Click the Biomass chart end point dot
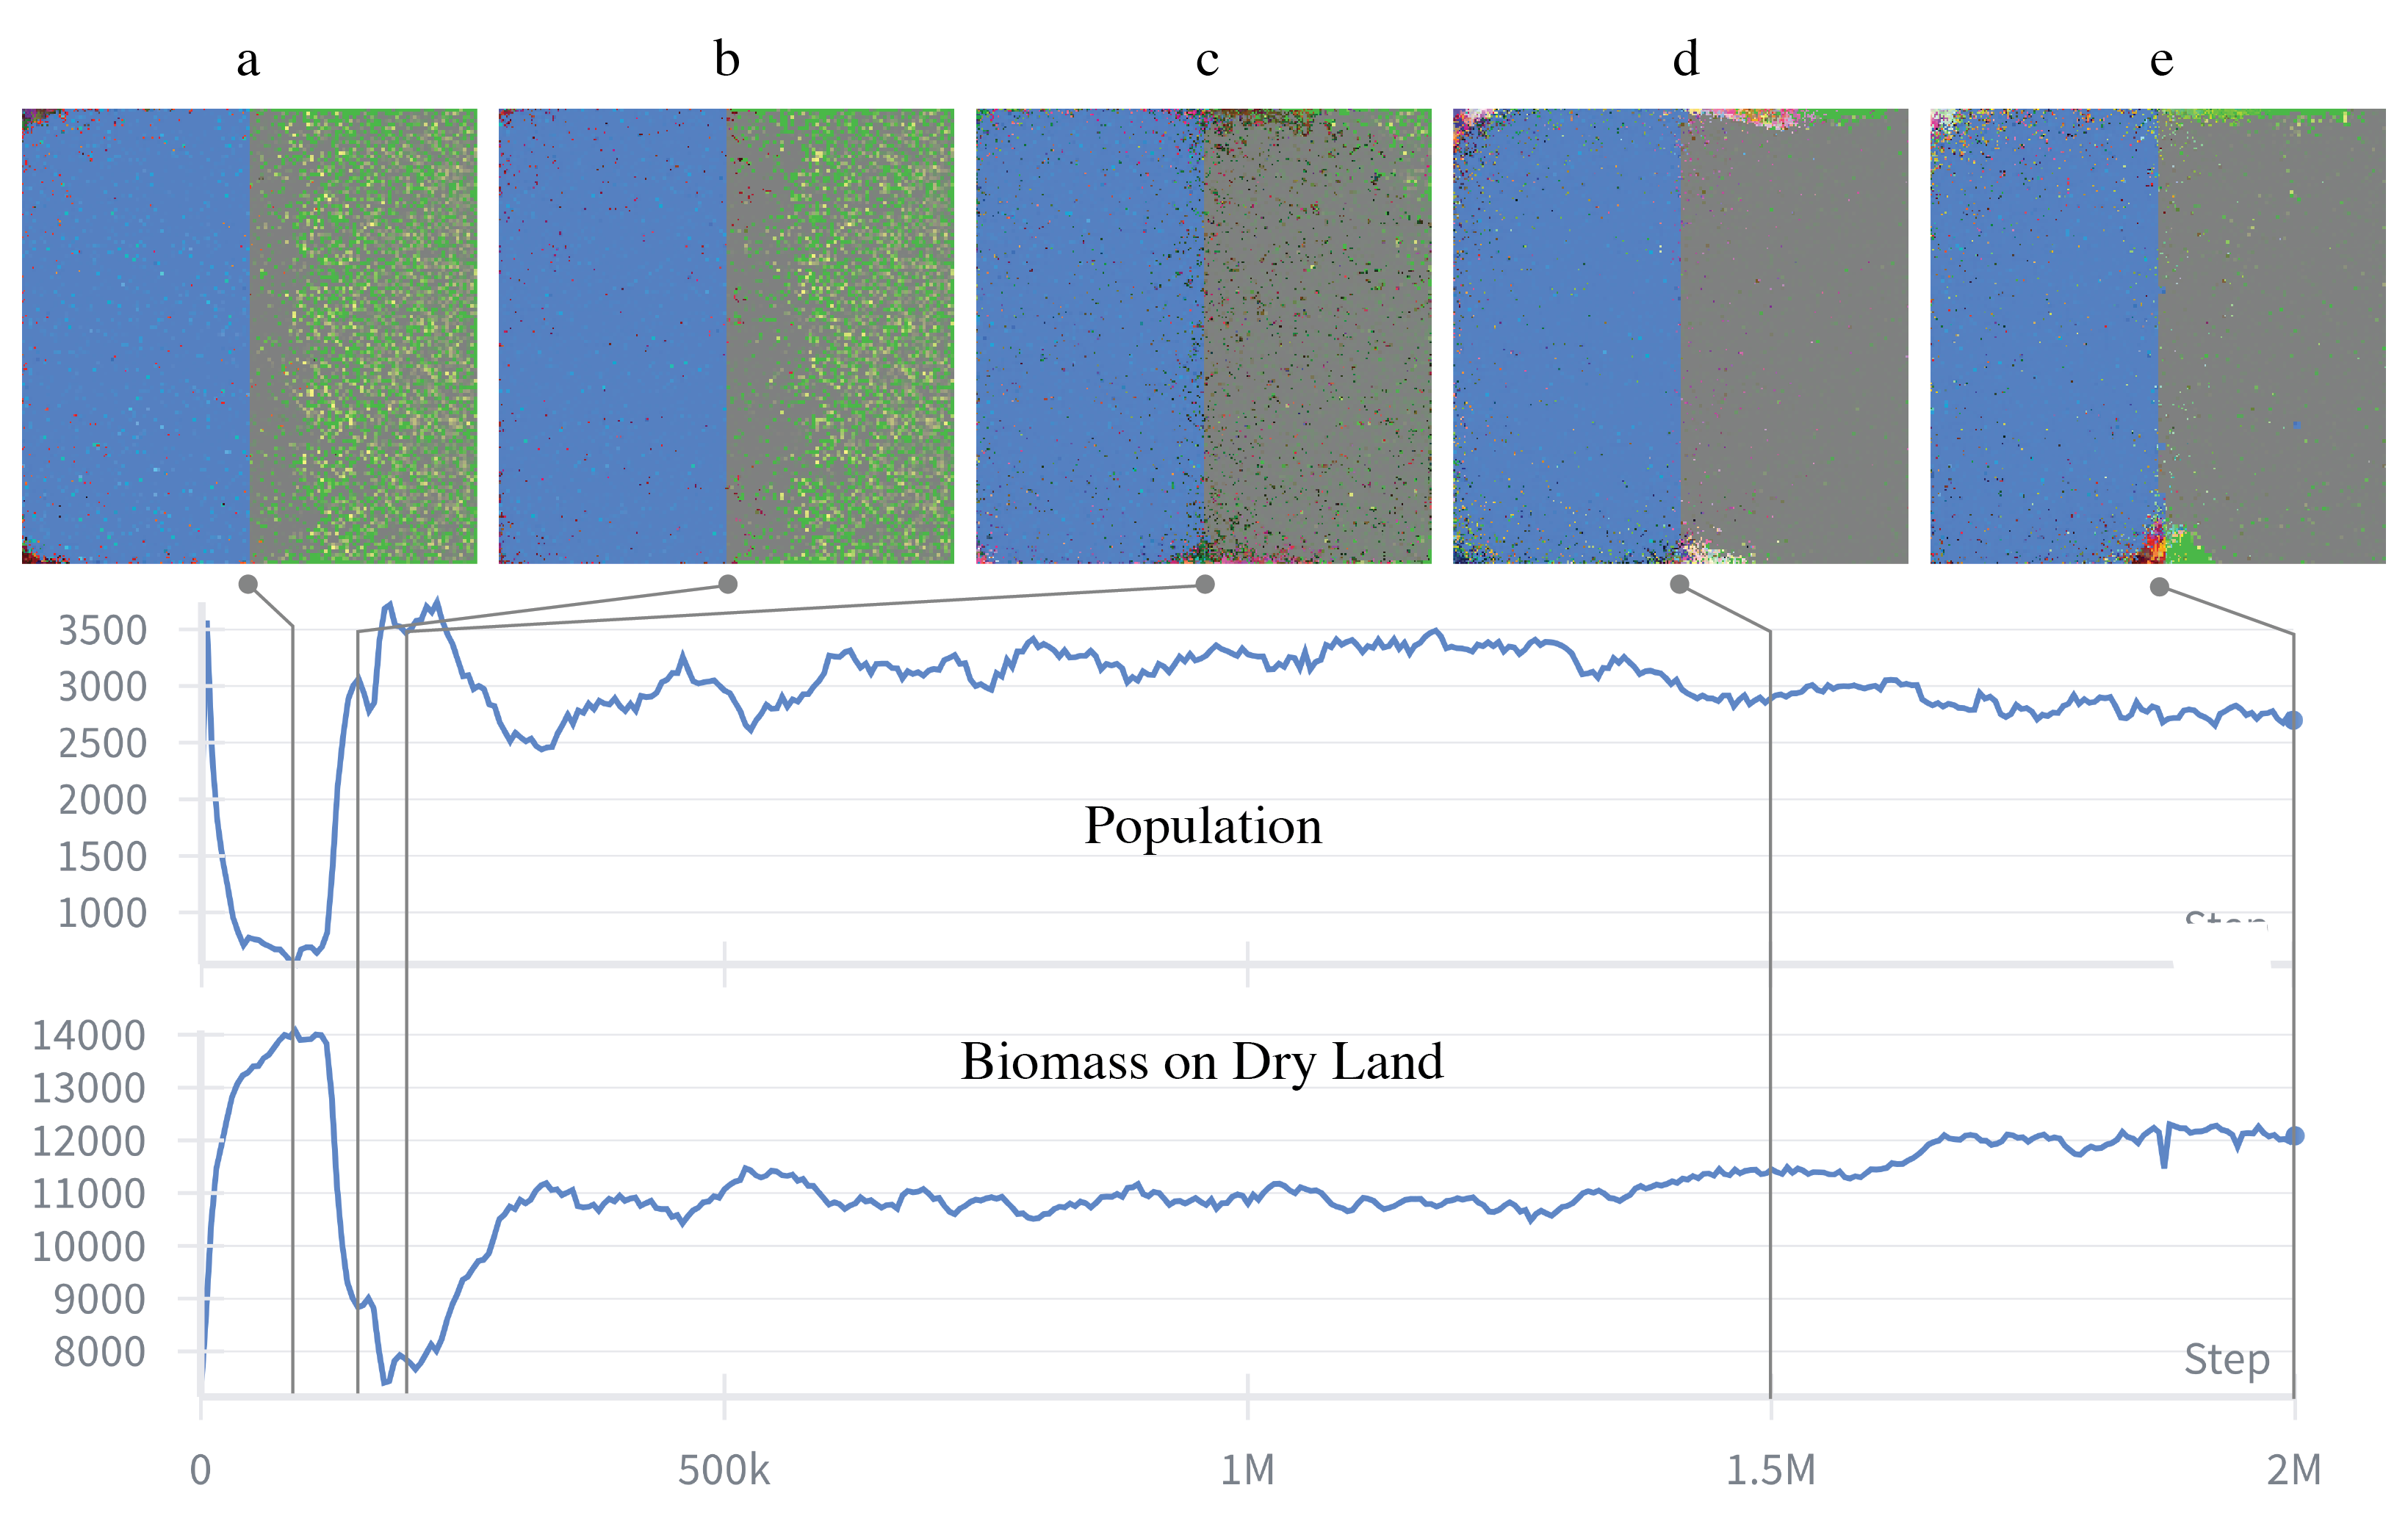This screenshot has height=1521, width=2408. tap(2295, 1136)
